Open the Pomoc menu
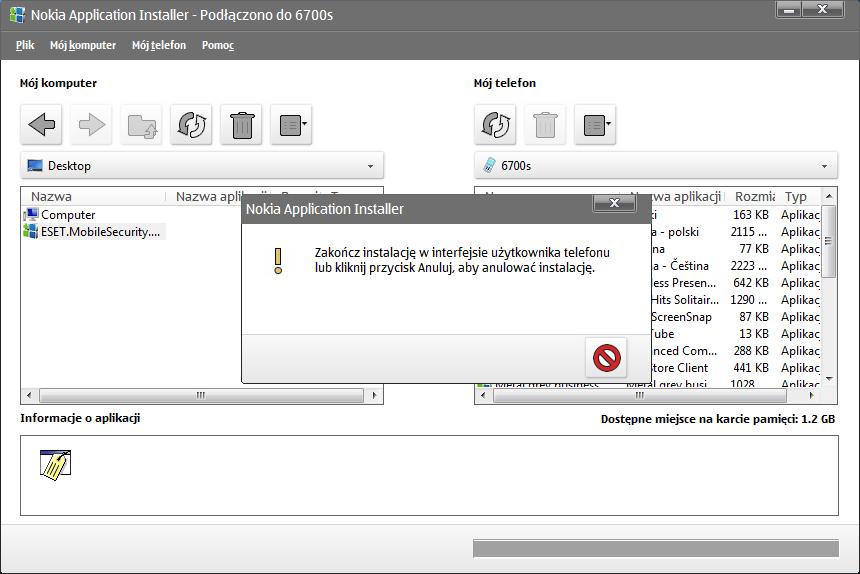This screenshot has height=574, width=860. pos(218,45)
